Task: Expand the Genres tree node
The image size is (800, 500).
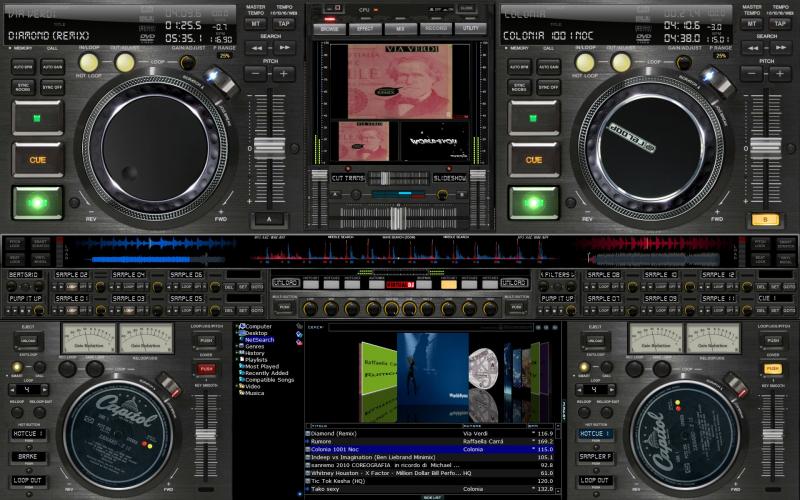Action: point(238,346)
